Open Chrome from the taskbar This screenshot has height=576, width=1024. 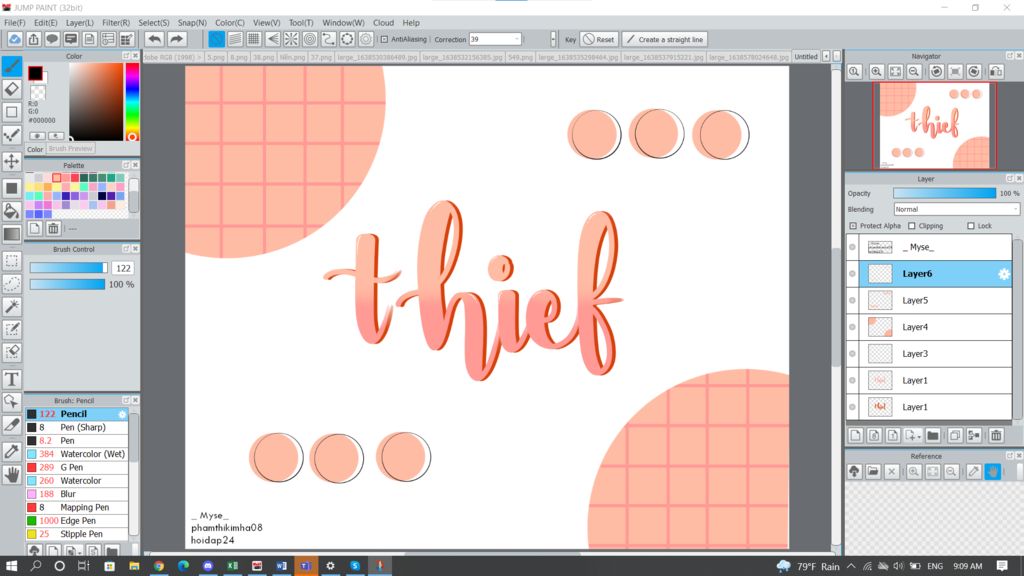click(x=159, y=566)
